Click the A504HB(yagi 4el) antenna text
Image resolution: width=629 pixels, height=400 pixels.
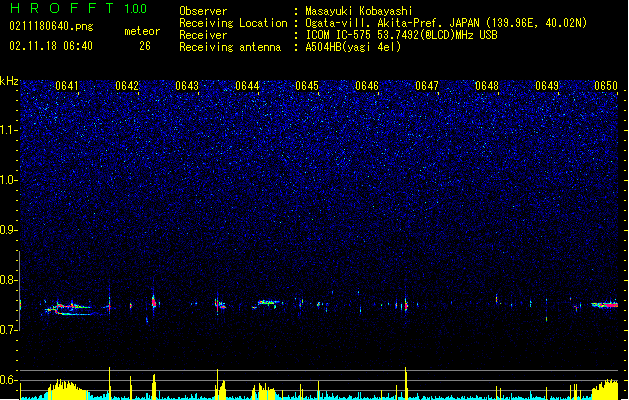point(353,47)
